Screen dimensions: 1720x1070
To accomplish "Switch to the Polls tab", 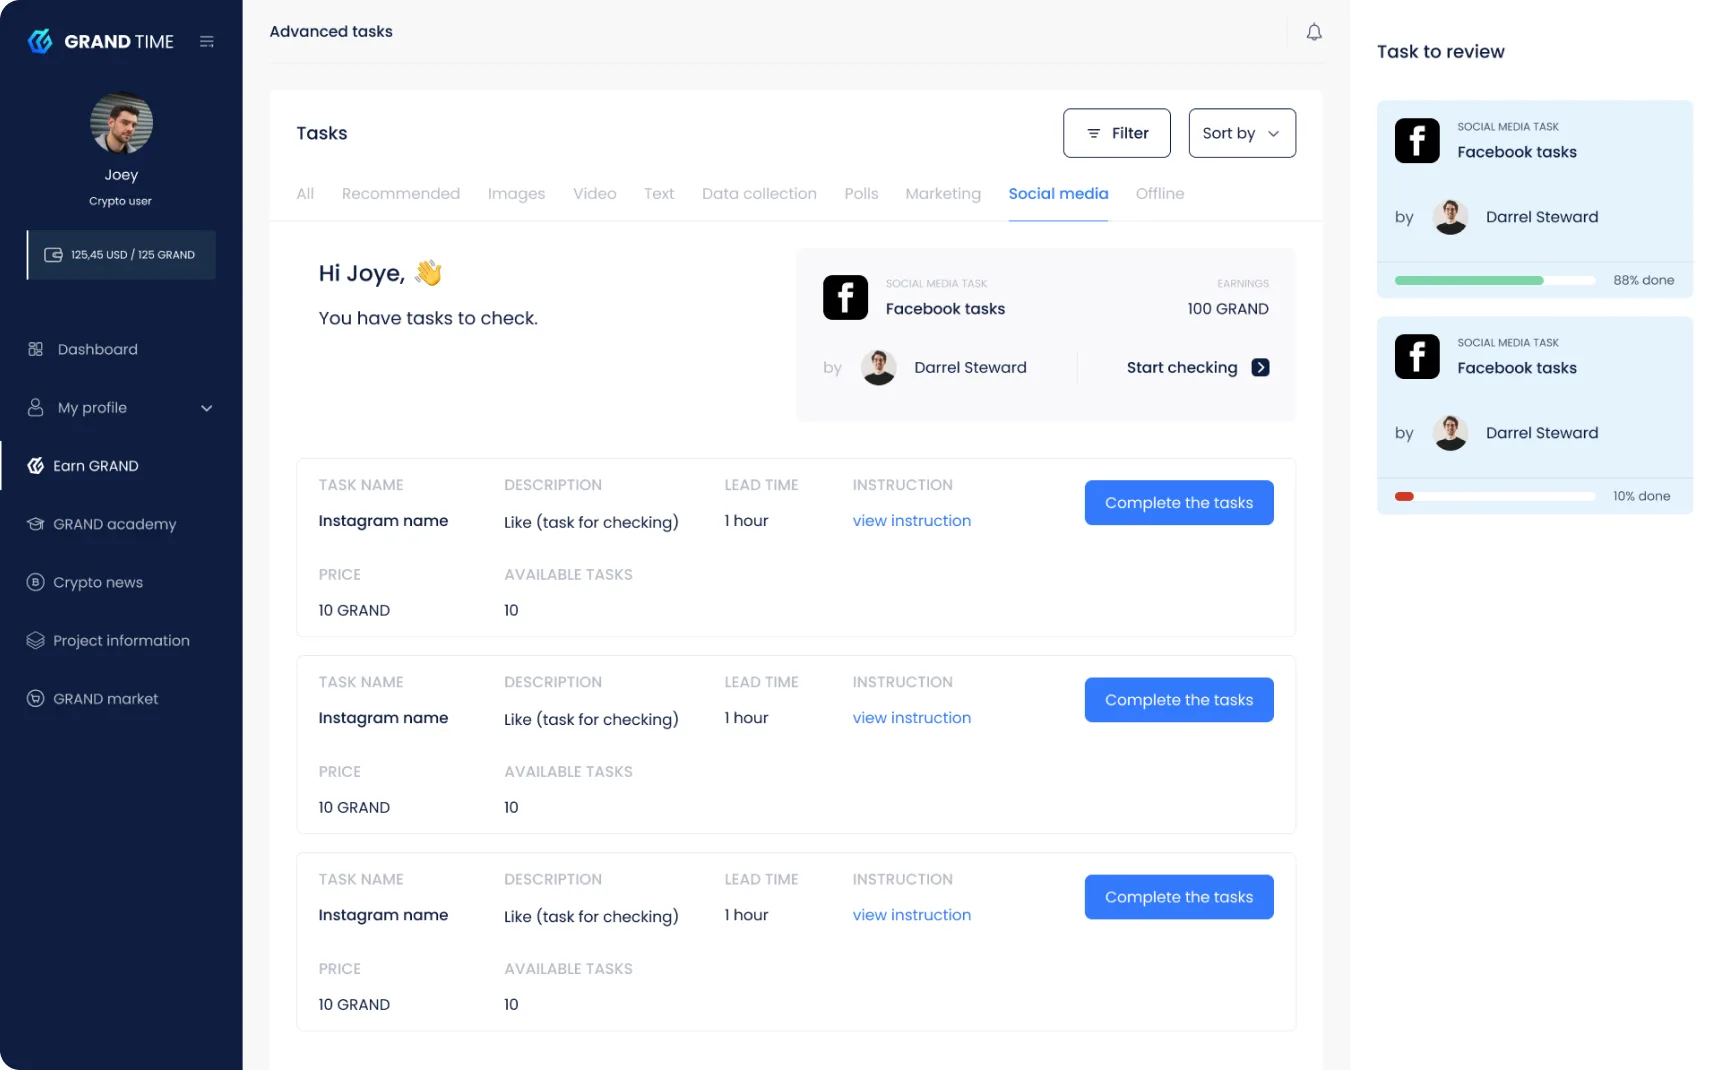I will (861, 194).
